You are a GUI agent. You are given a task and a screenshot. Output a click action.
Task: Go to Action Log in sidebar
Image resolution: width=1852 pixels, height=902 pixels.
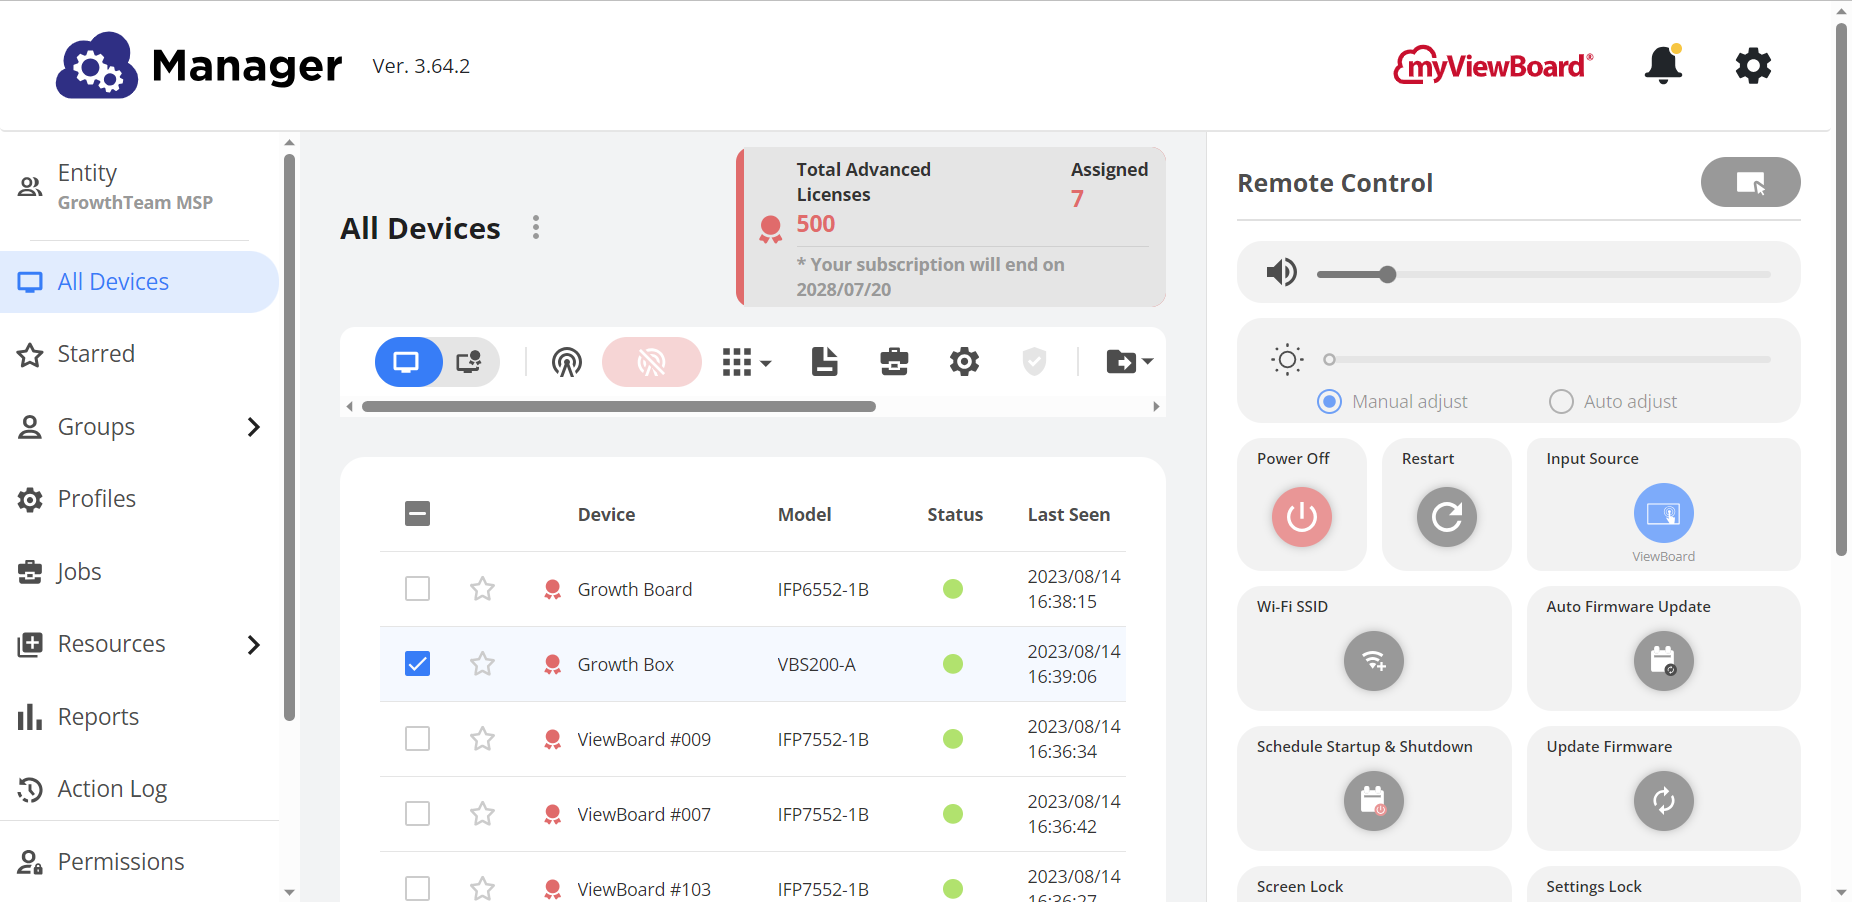pos(112,789)
